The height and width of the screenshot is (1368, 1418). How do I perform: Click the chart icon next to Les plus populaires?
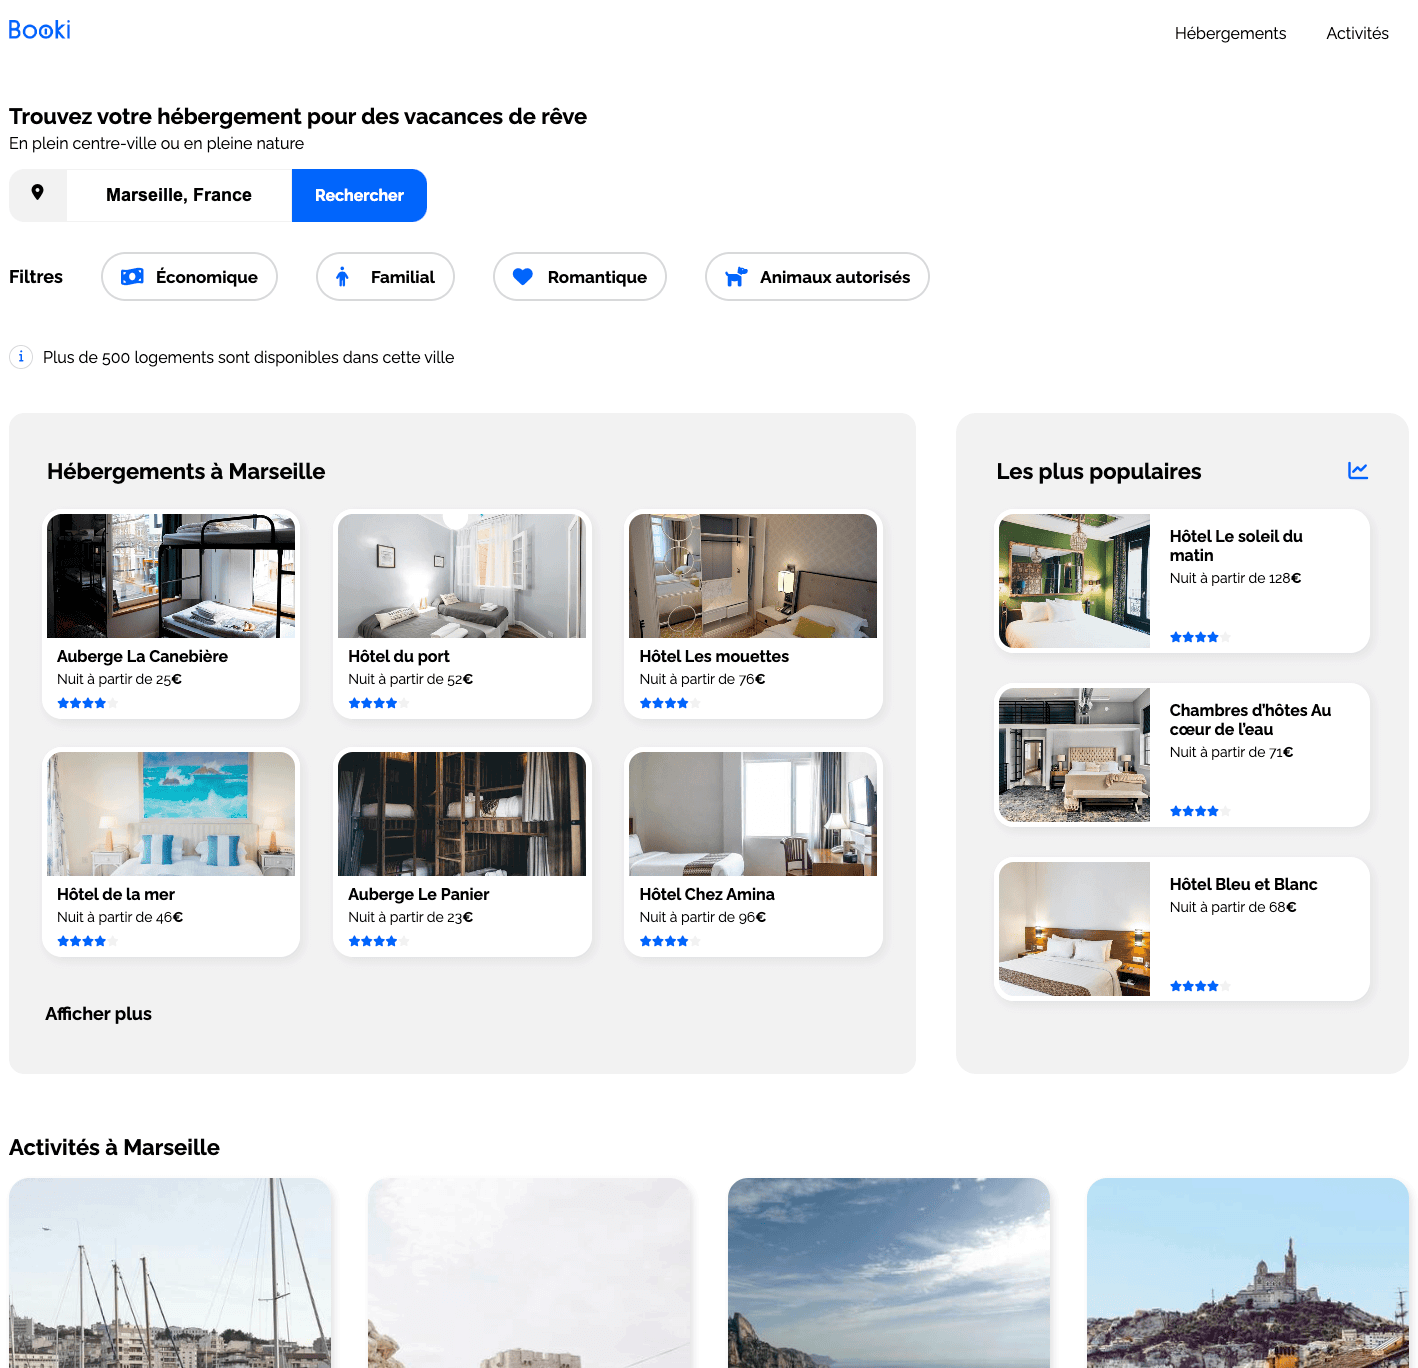click(1358, 470)
